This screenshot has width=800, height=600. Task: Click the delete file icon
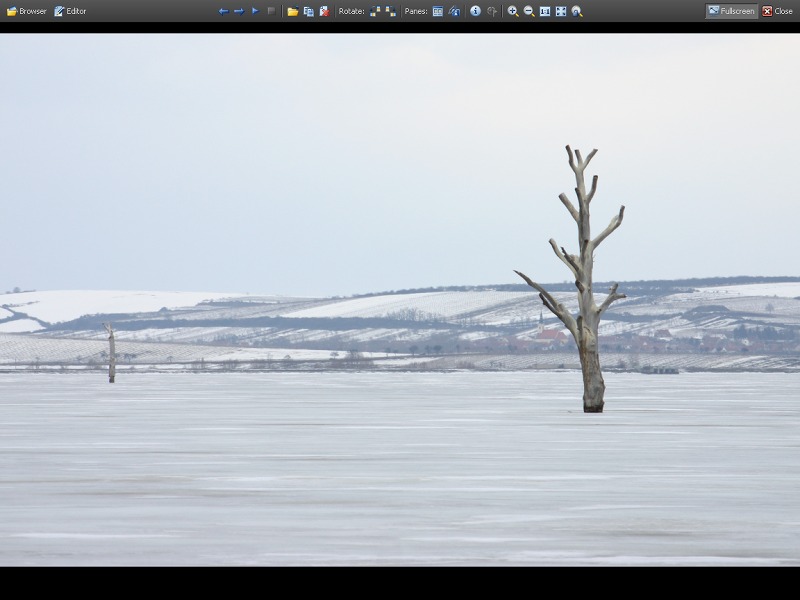pos(324,11)
